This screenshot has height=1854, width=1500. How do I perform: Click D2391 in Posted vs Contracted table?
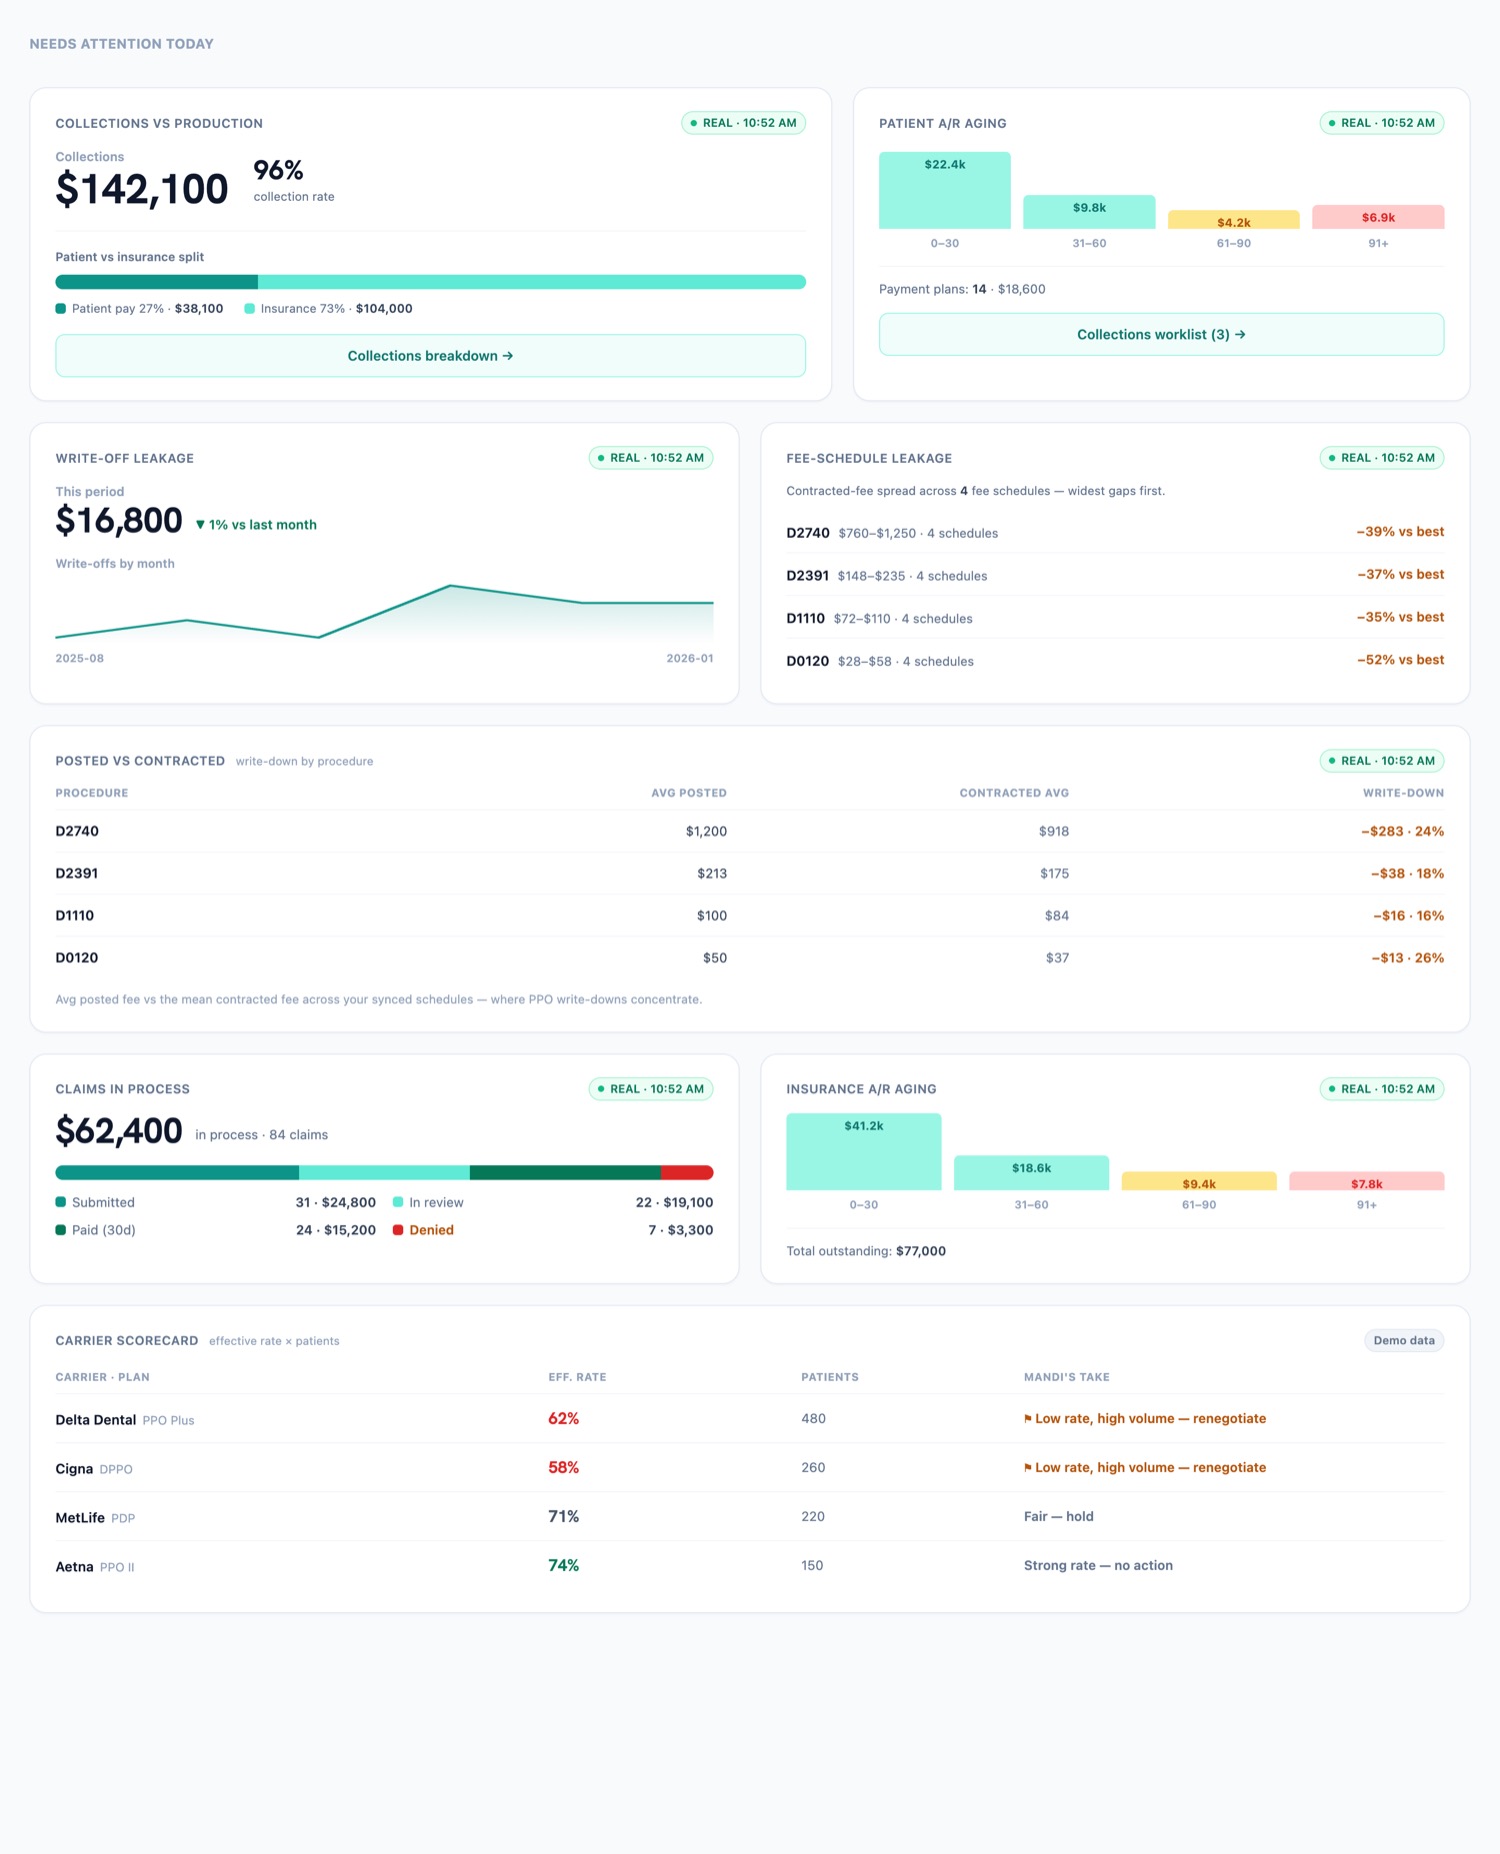[x=77, y=873]
